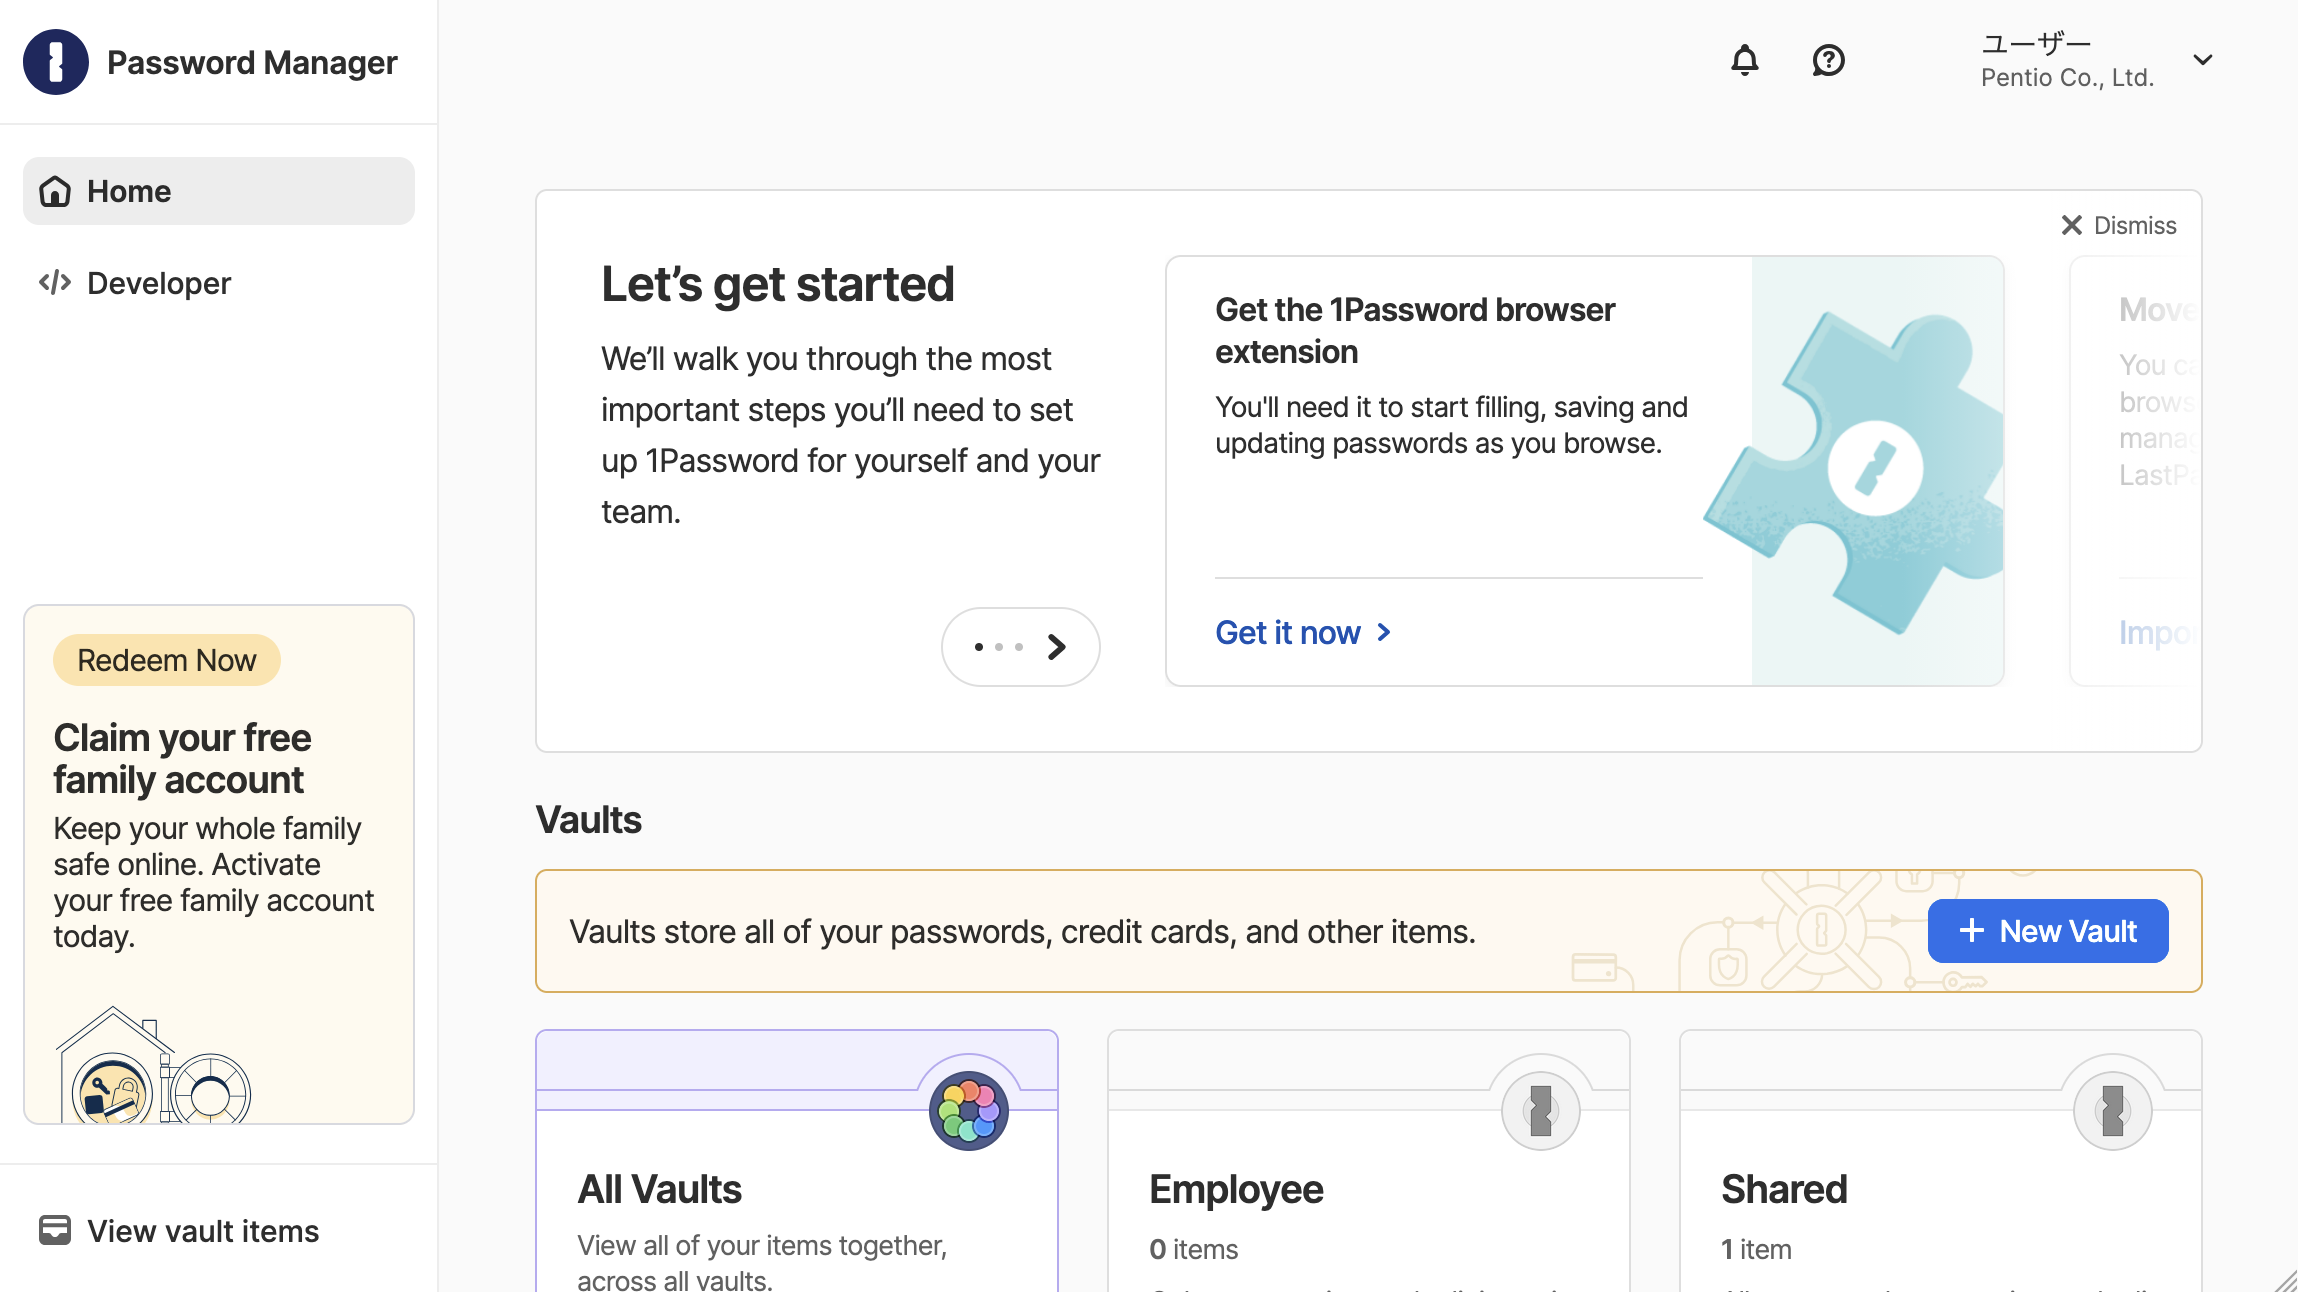Open the Employee vault card
Screen dimensions: 2298x1292
click(x=1369, y=1161)
